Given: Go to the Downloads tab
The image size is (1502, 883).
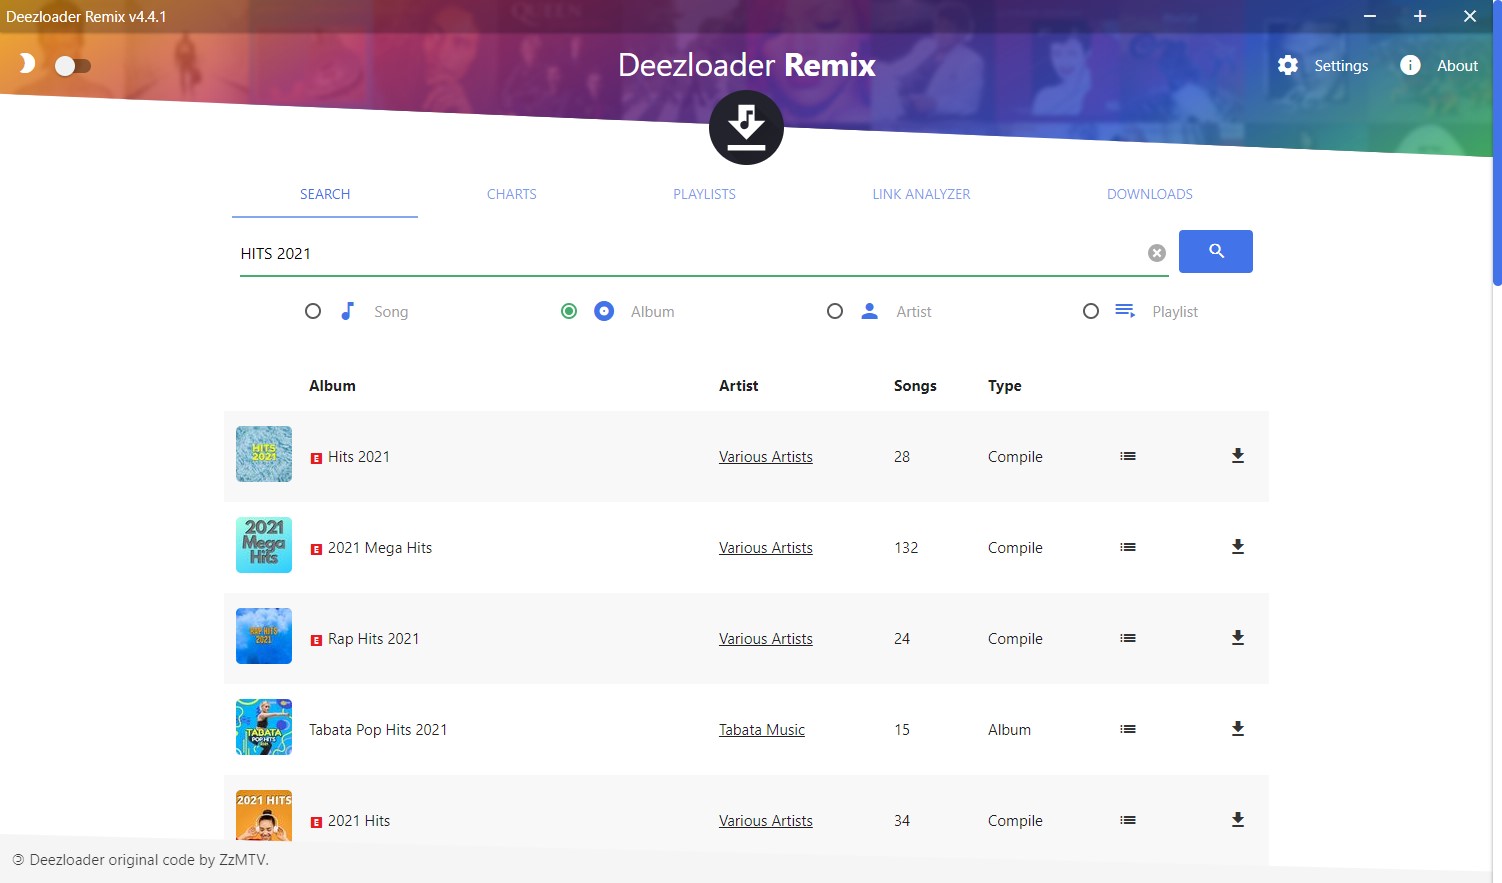Looking at the screenshot, I should [1150, 194].
